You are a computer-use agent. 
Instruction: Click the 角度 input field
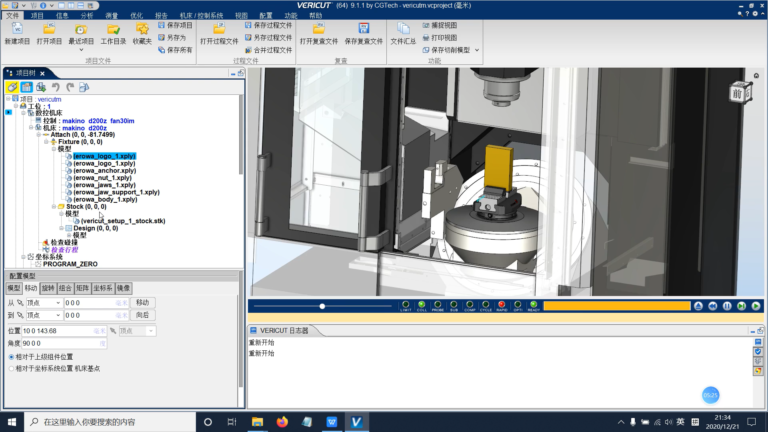click(64, 343)
